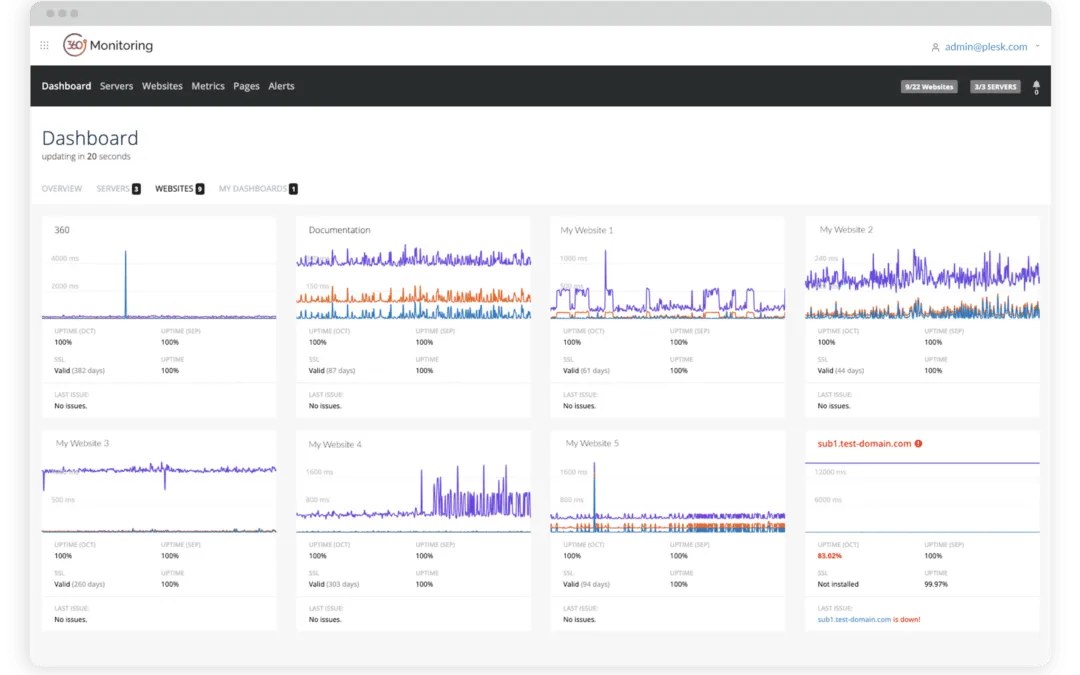Click admin@plesk.com account link
This screenshot has width=1080, height=675.
[x=987, y=46]
